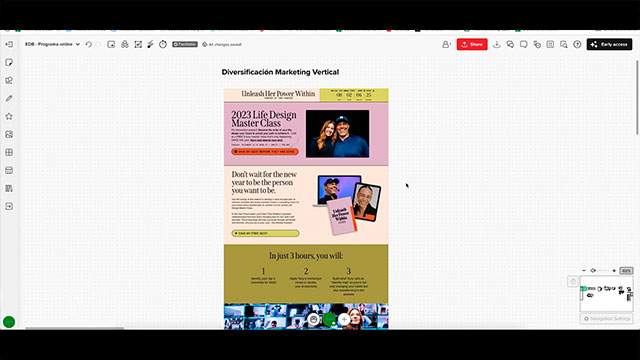Click the zoom percentage box
This screenshot has height=360, width=640.
tap(626, 271)
